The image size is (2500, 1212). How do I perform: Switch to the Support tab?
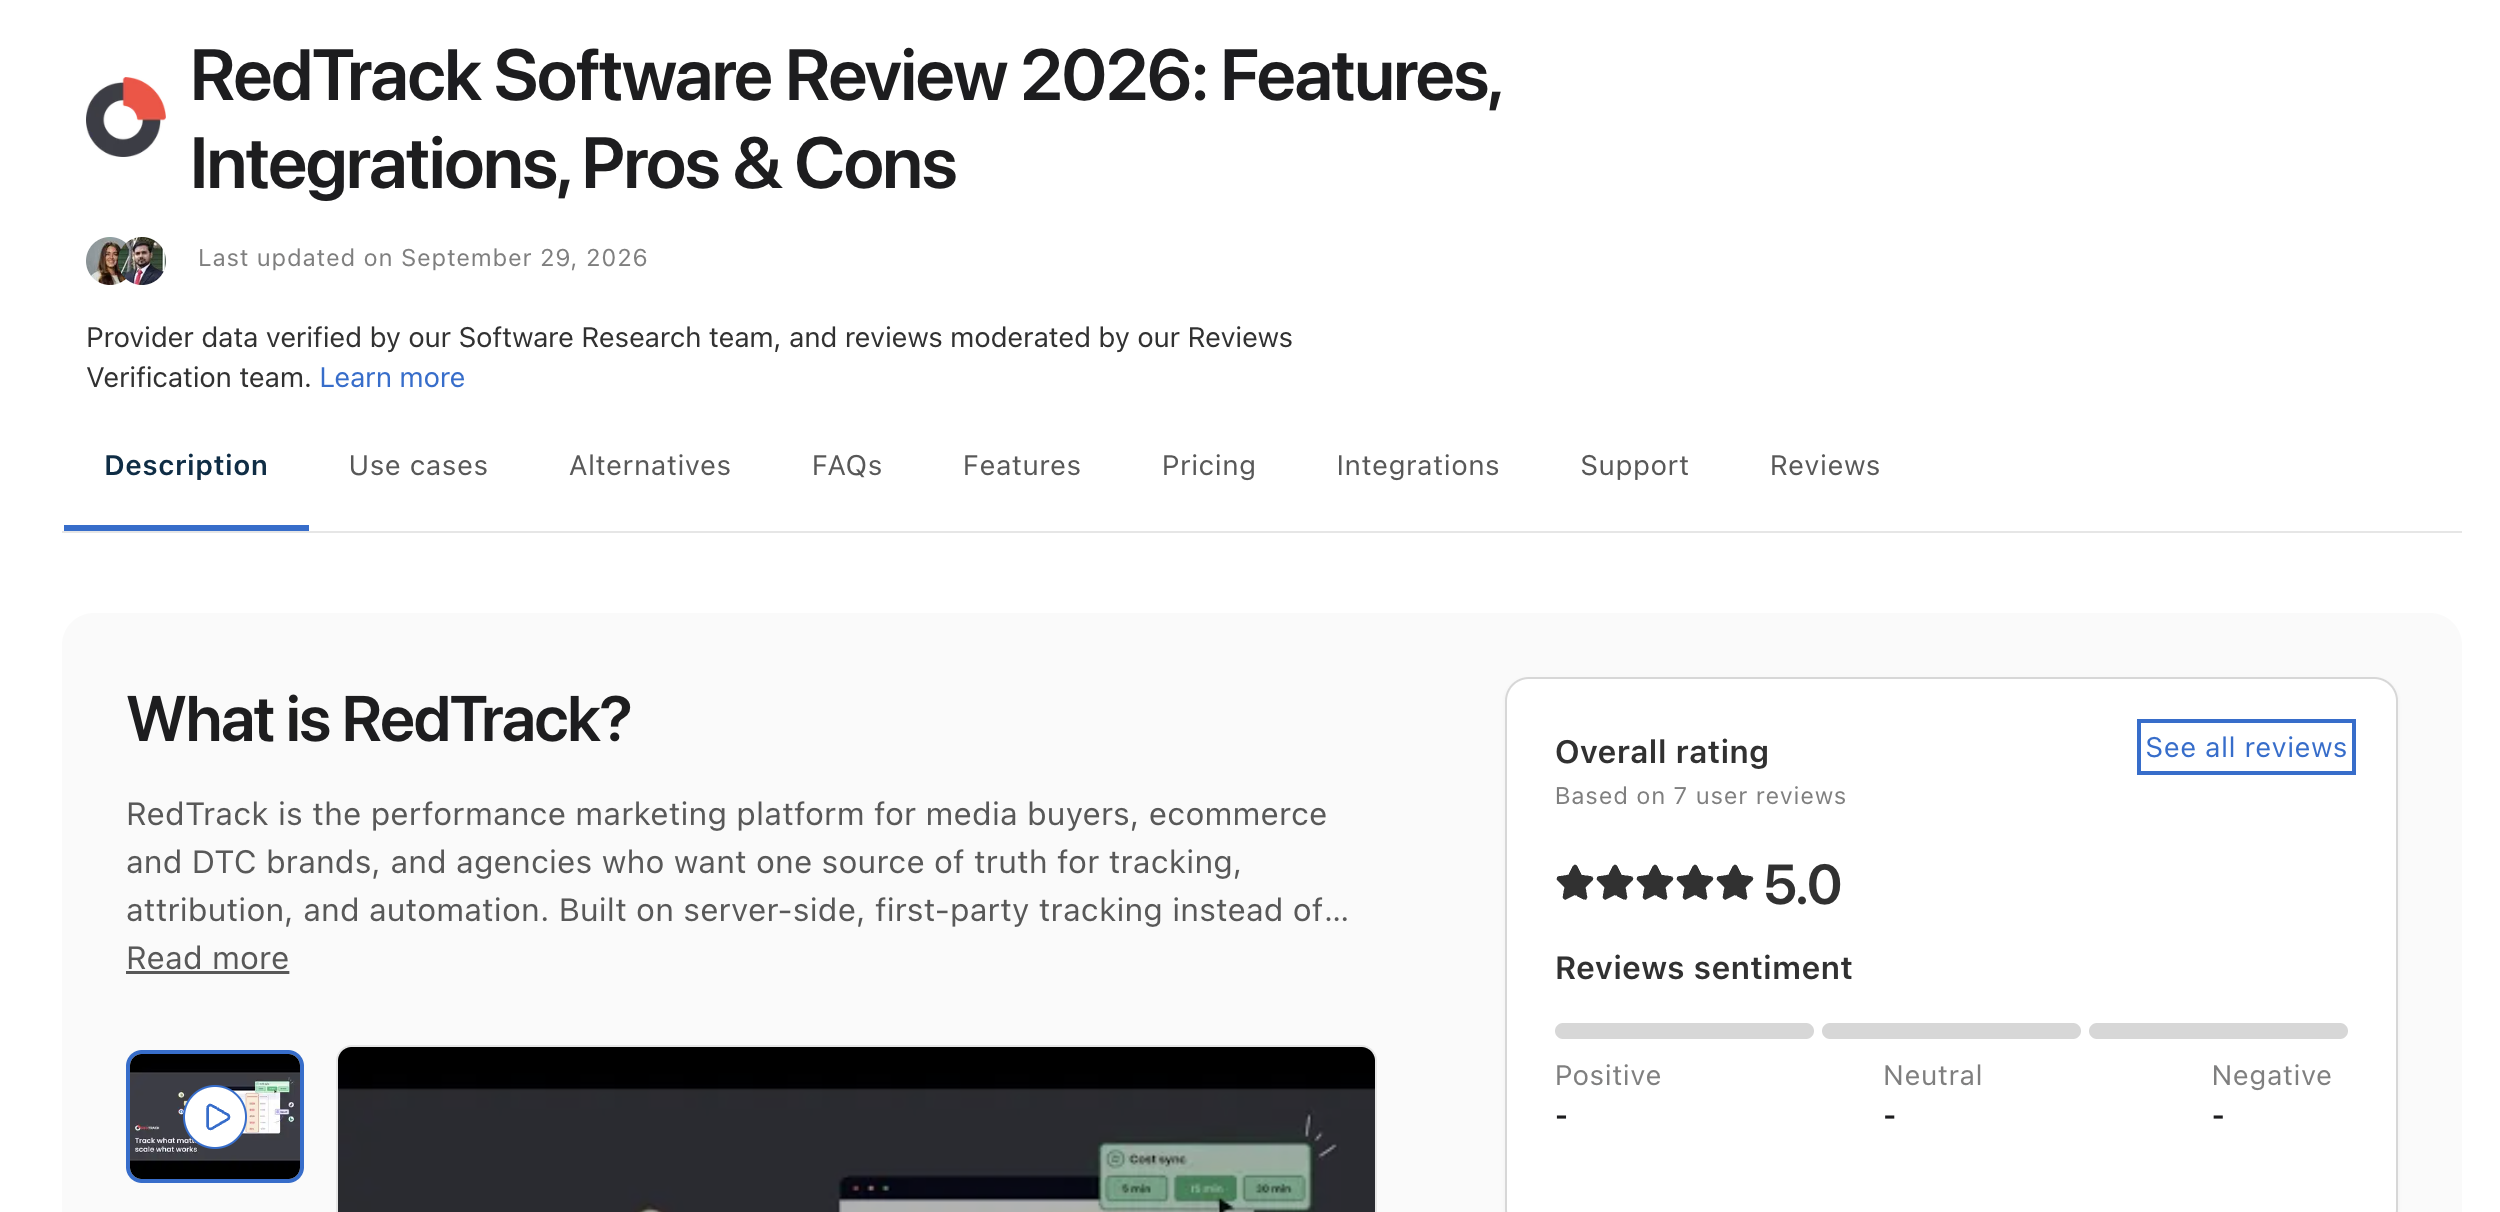(x=1635, y=466)
